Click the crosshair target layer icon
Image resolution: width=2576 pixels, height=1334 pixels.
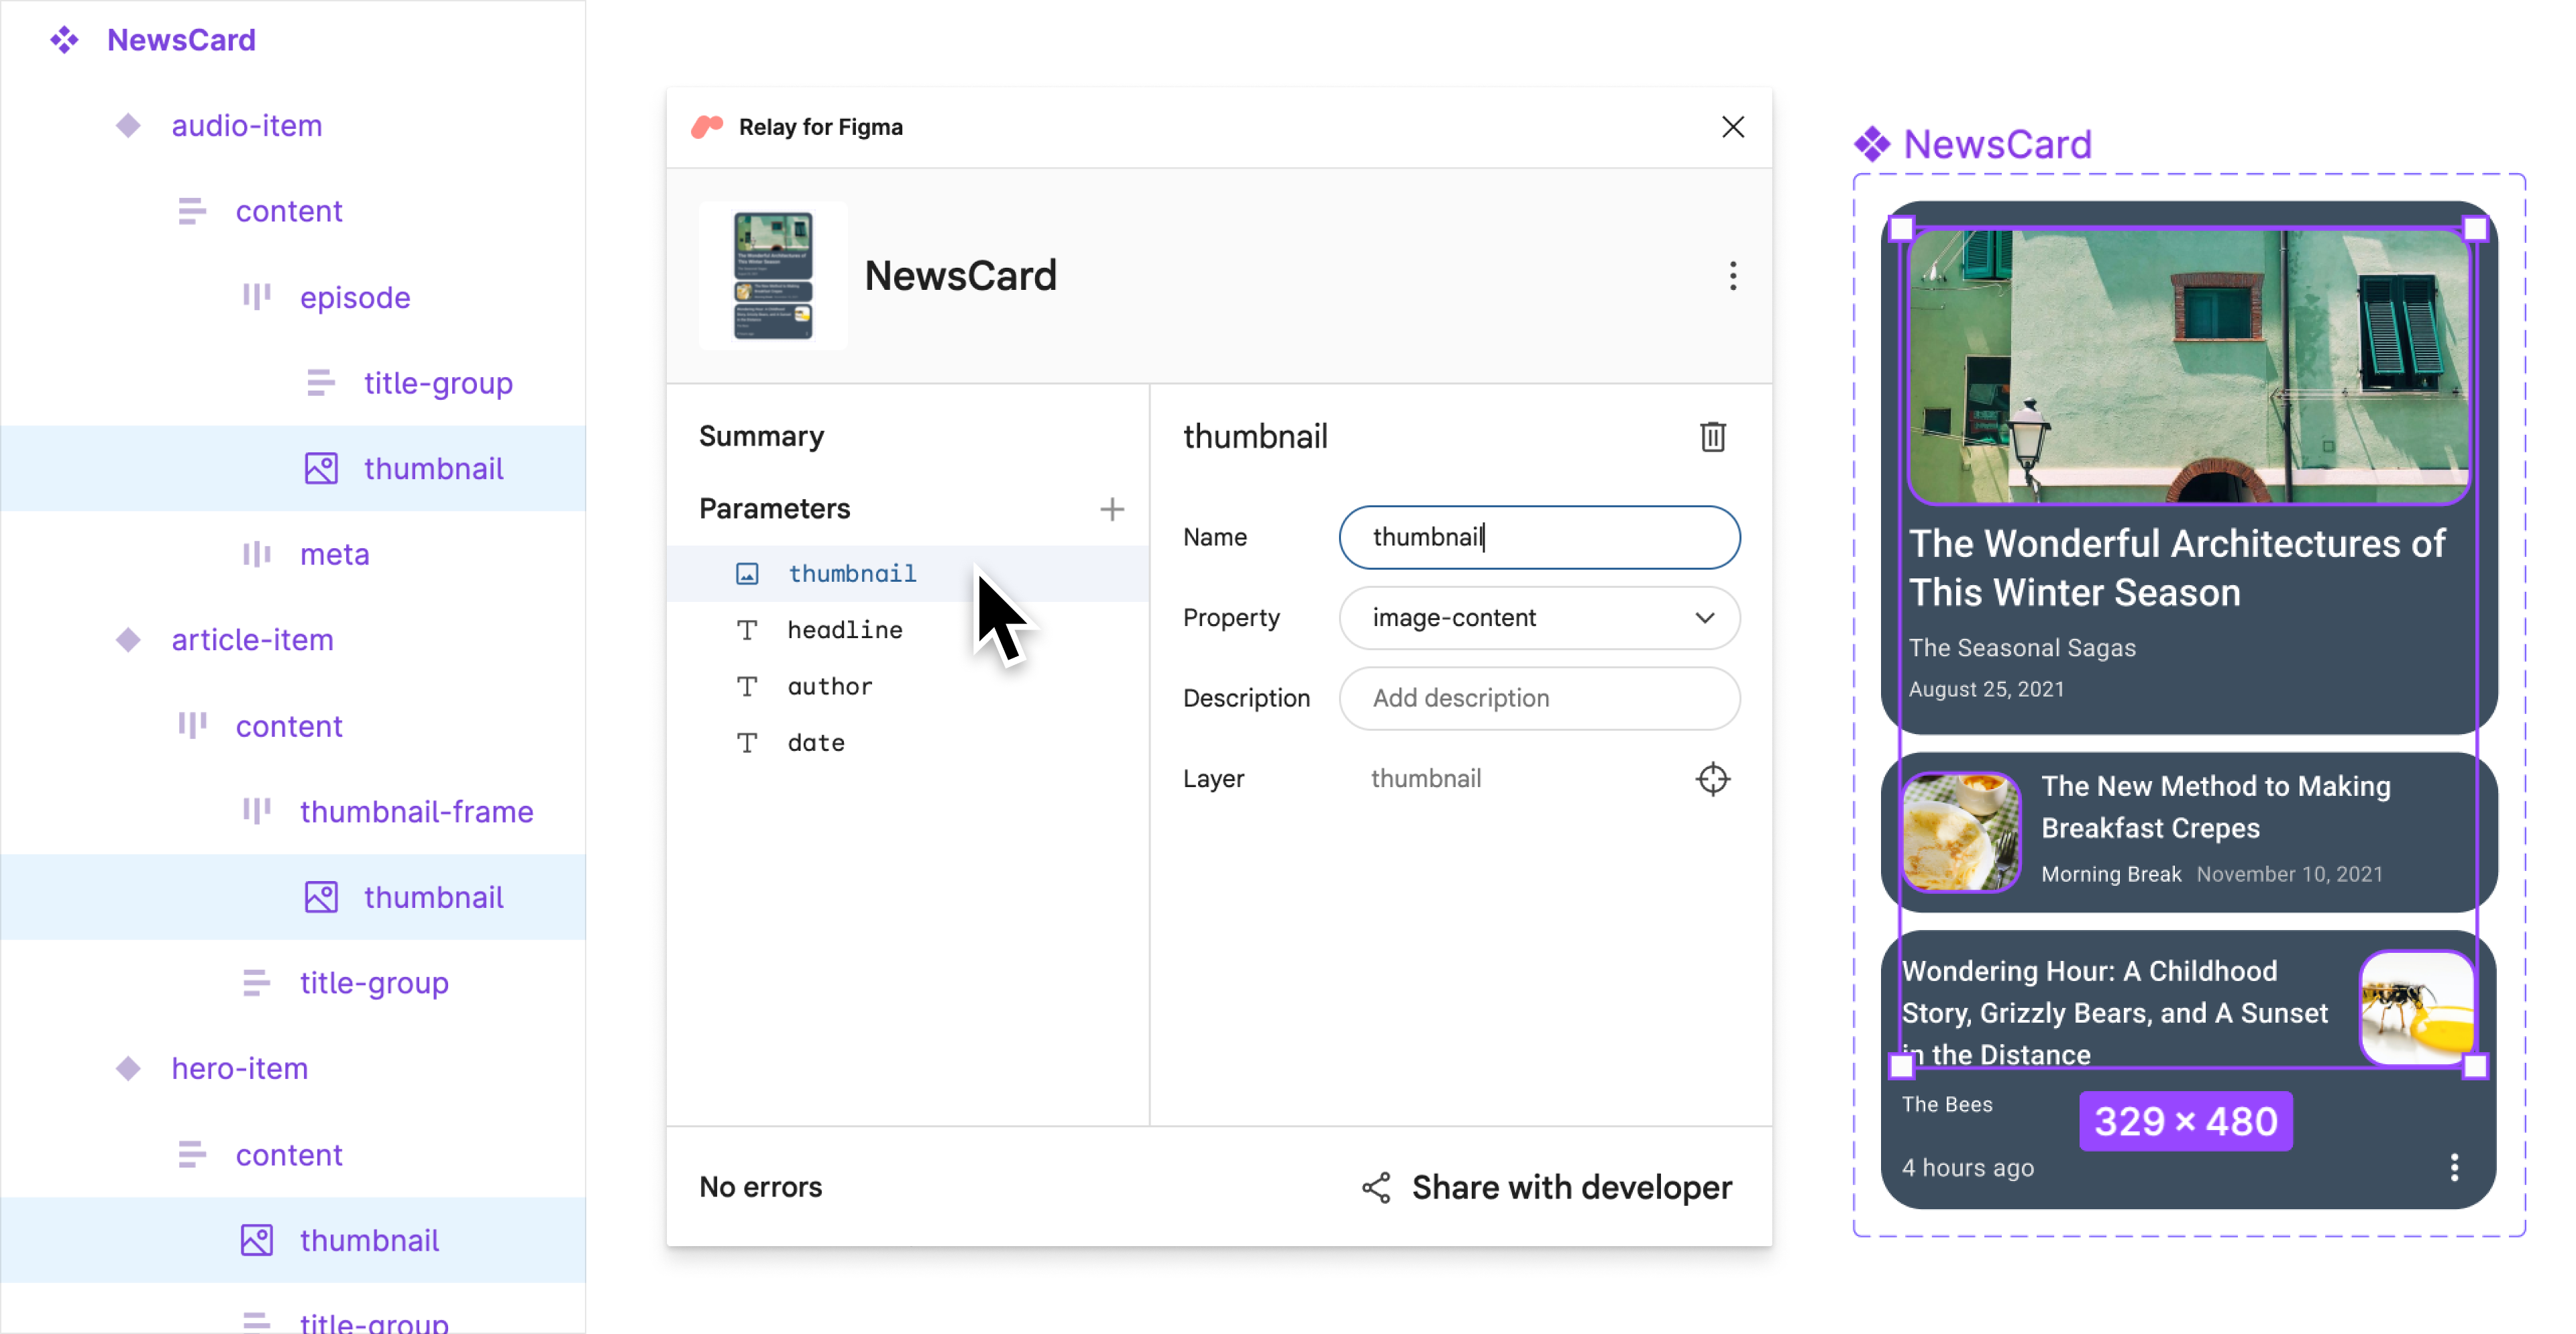pos(1712,779)
